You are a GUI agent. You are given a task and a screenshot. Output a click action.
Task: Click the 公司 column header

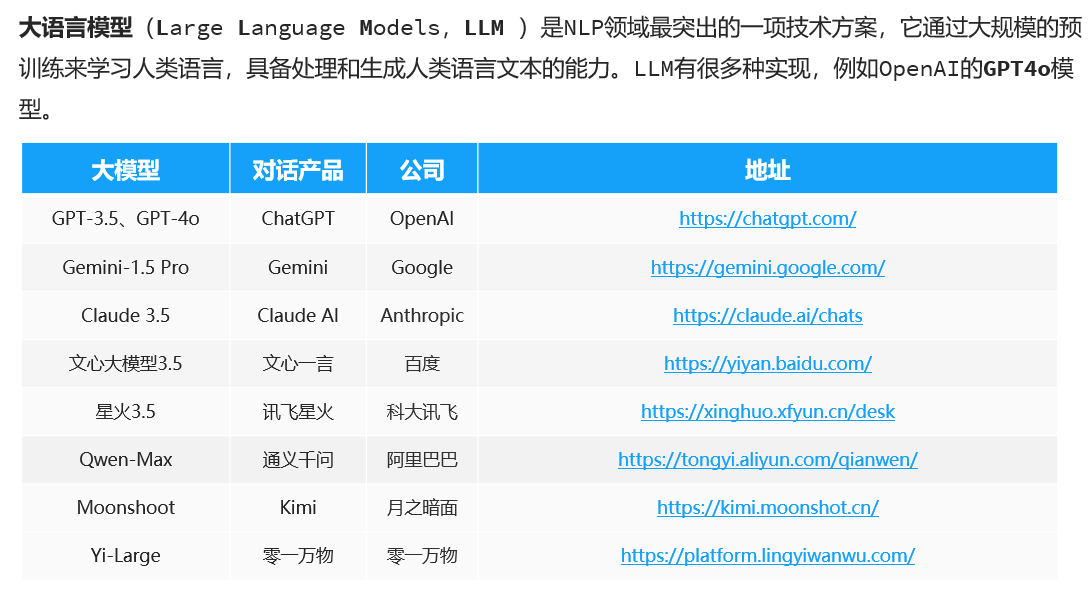click(422, 169)
